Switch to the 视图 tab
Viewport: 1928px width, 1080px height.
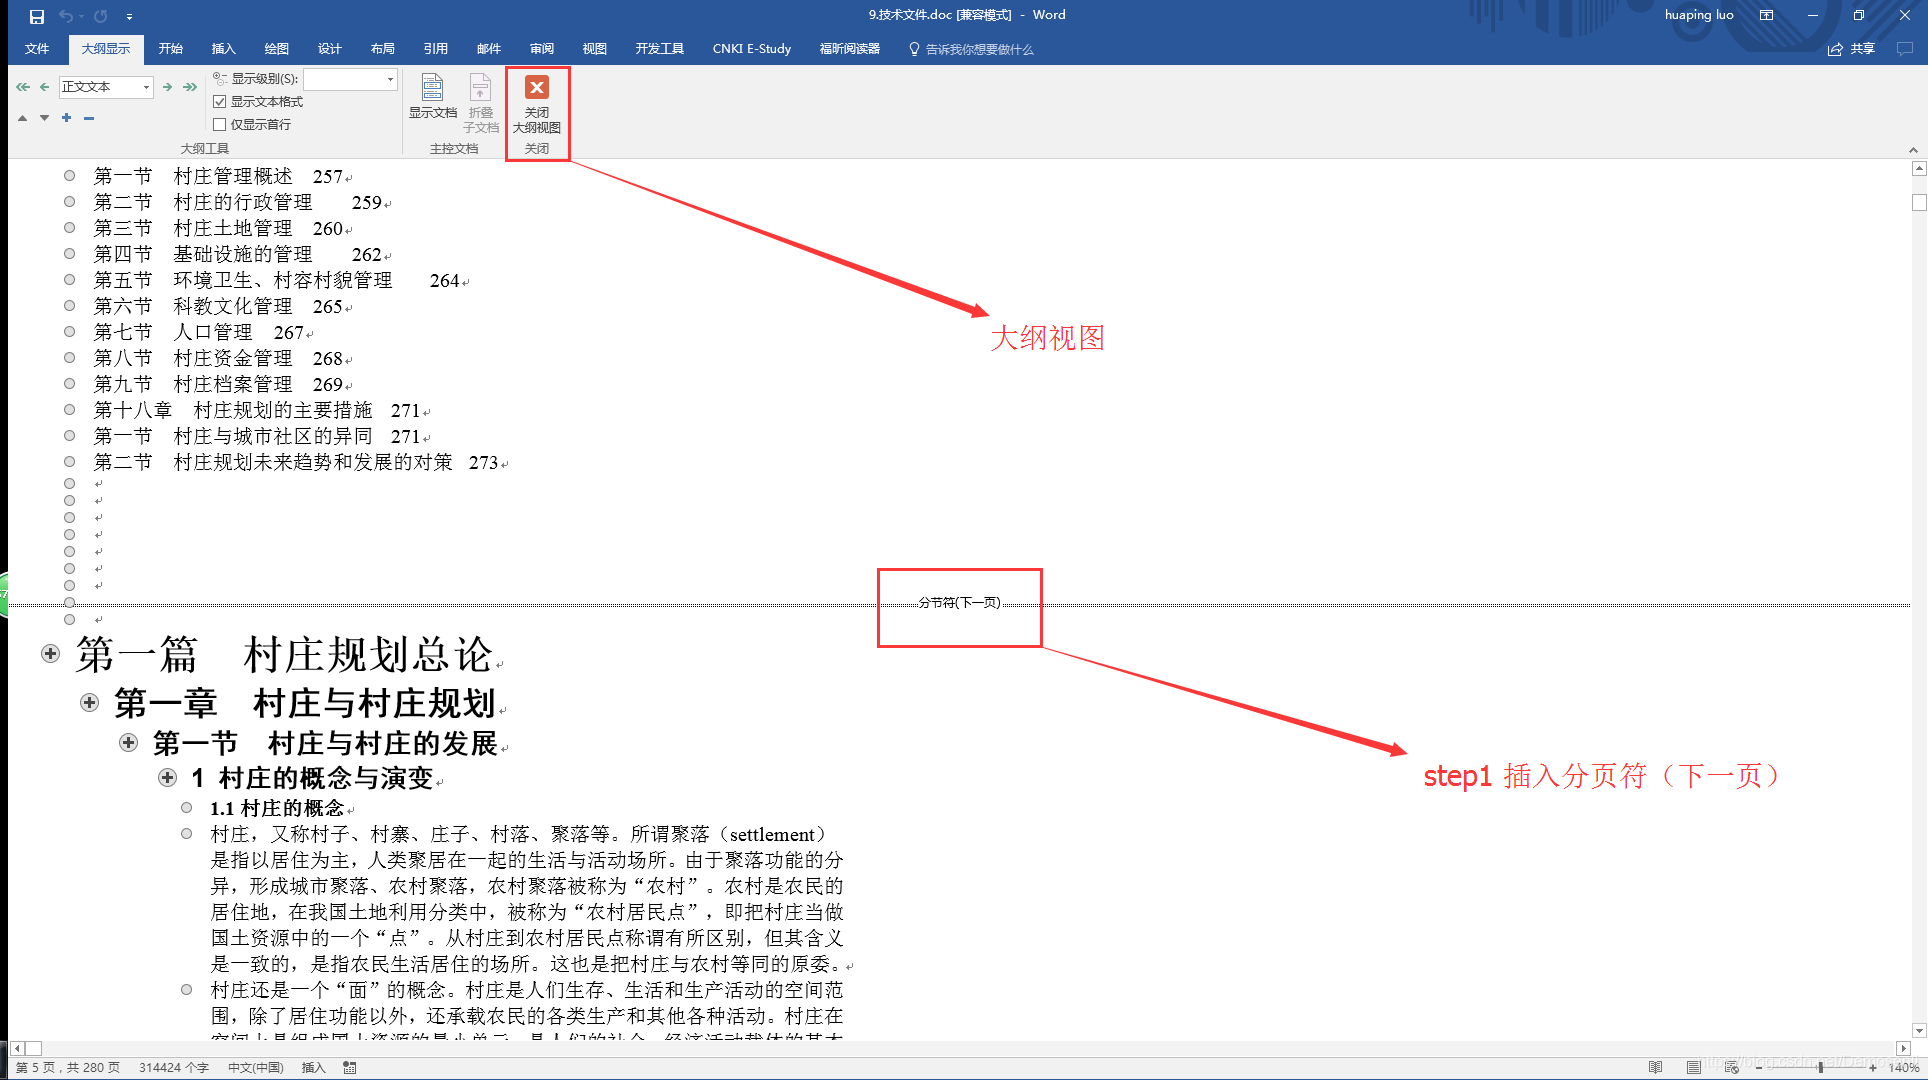pyautogui.click(x=595, y=49)
